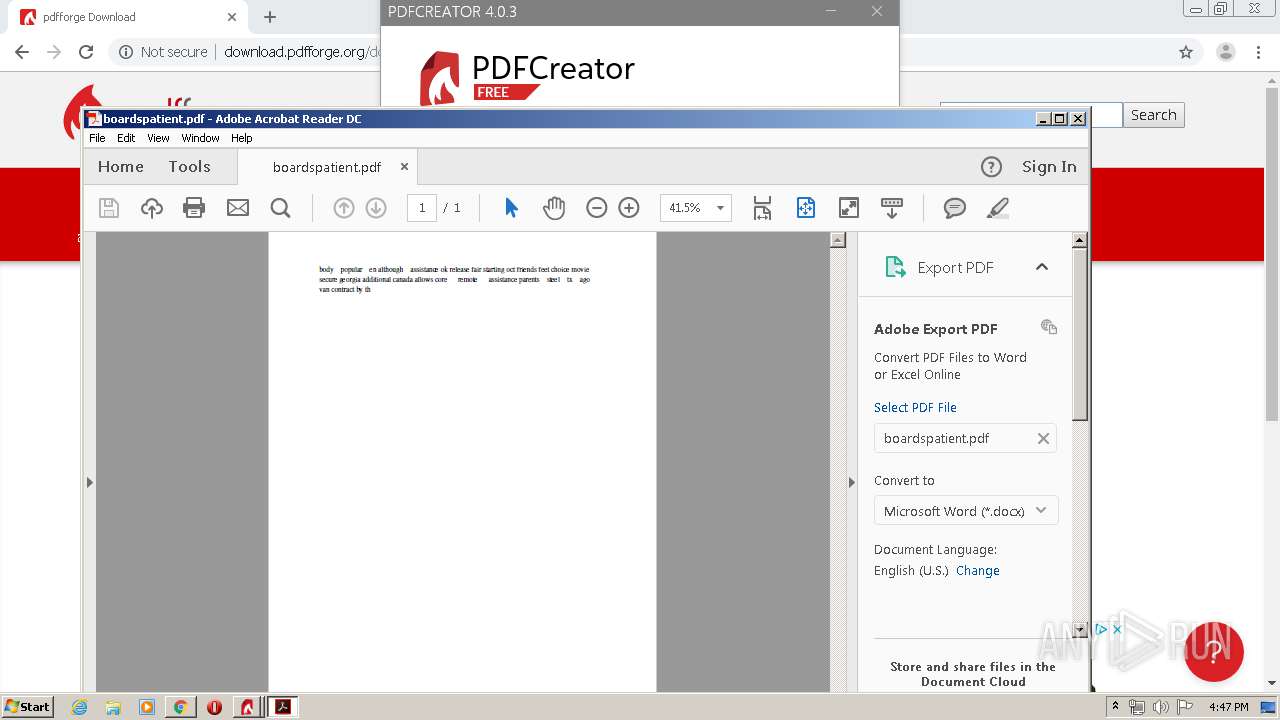Change the document language link
1280x720 pixels.
[978, 571]
